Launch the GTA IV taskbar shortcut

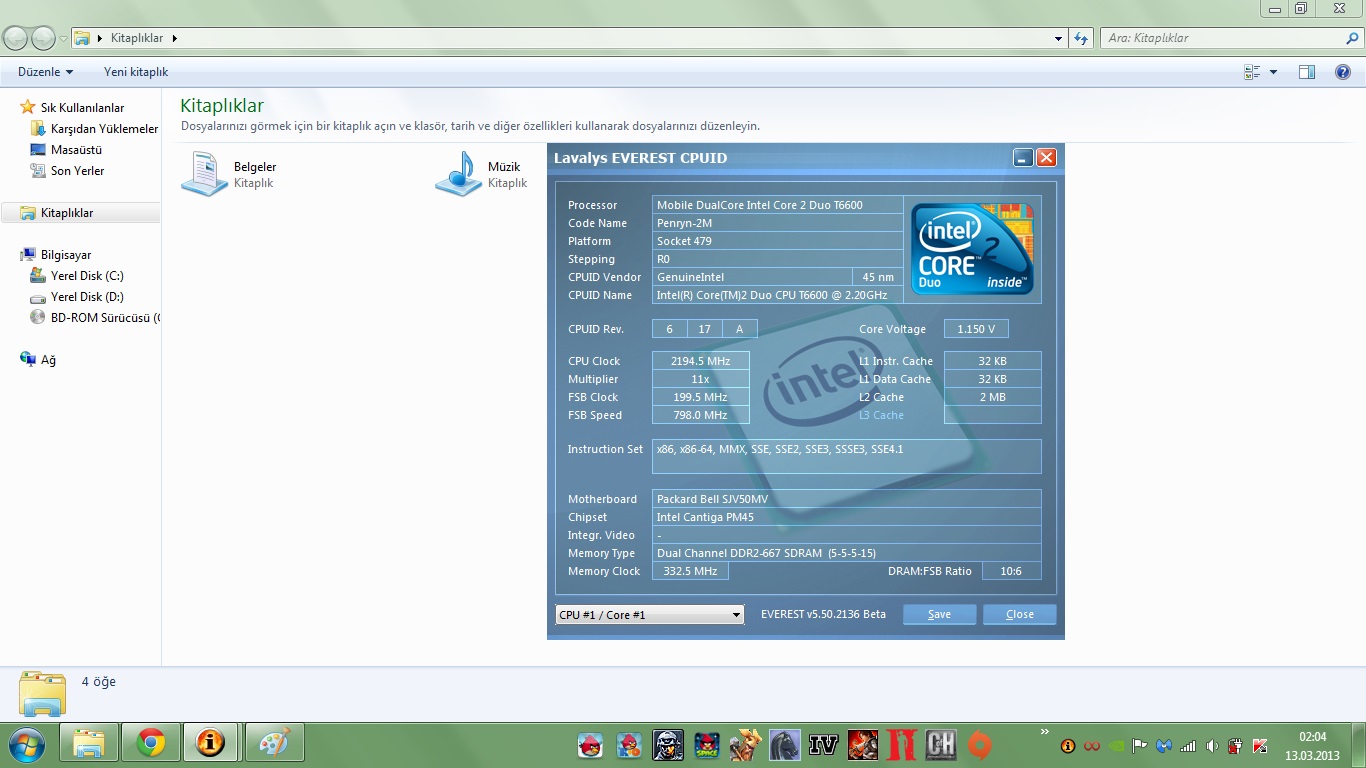coord(823,744)
